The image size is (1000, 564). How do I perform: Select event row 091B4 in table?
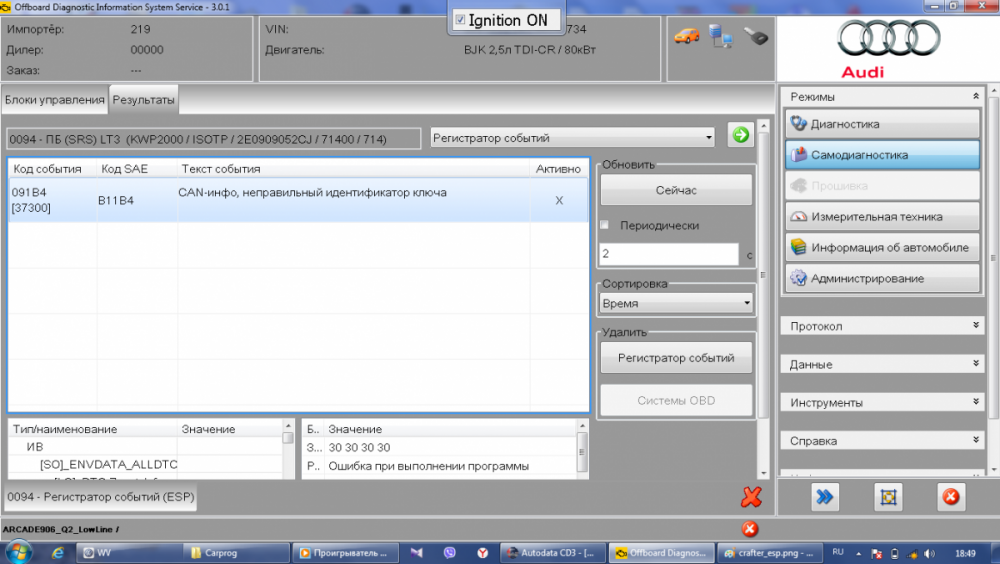298,200
